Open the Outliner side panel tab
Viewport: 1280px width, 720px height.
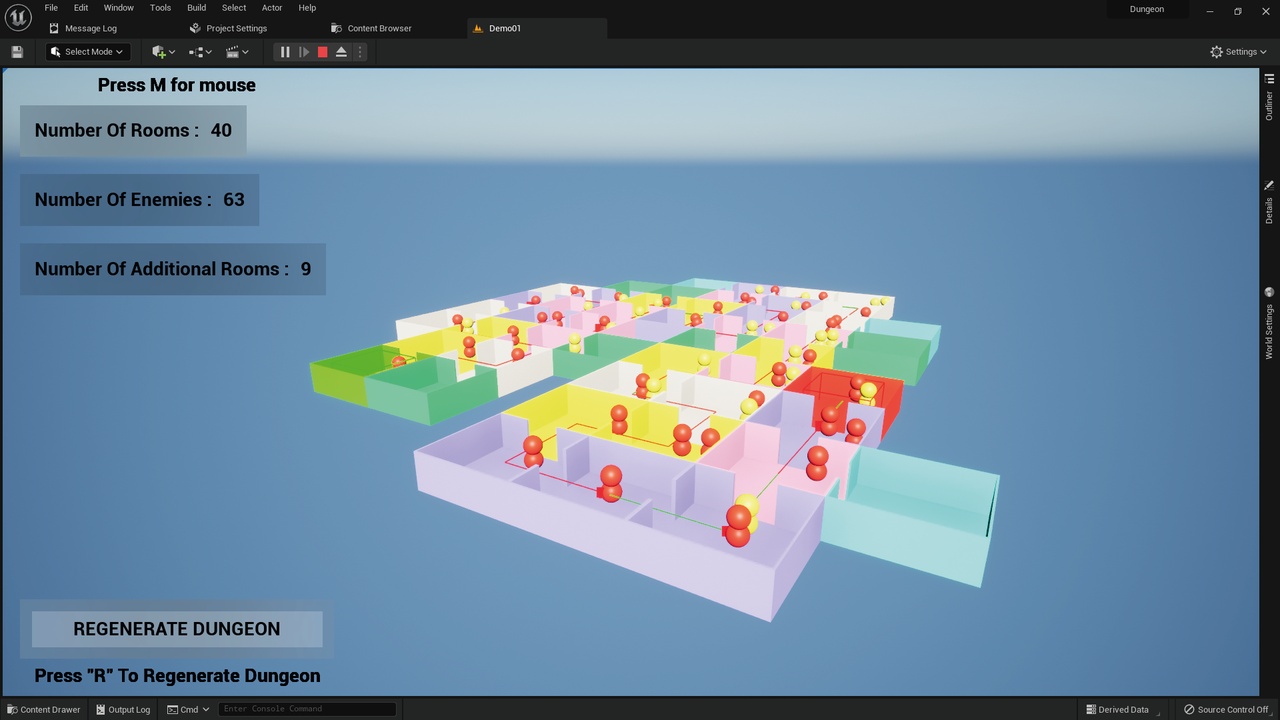pyautogui.click(x=1269, y=98)
